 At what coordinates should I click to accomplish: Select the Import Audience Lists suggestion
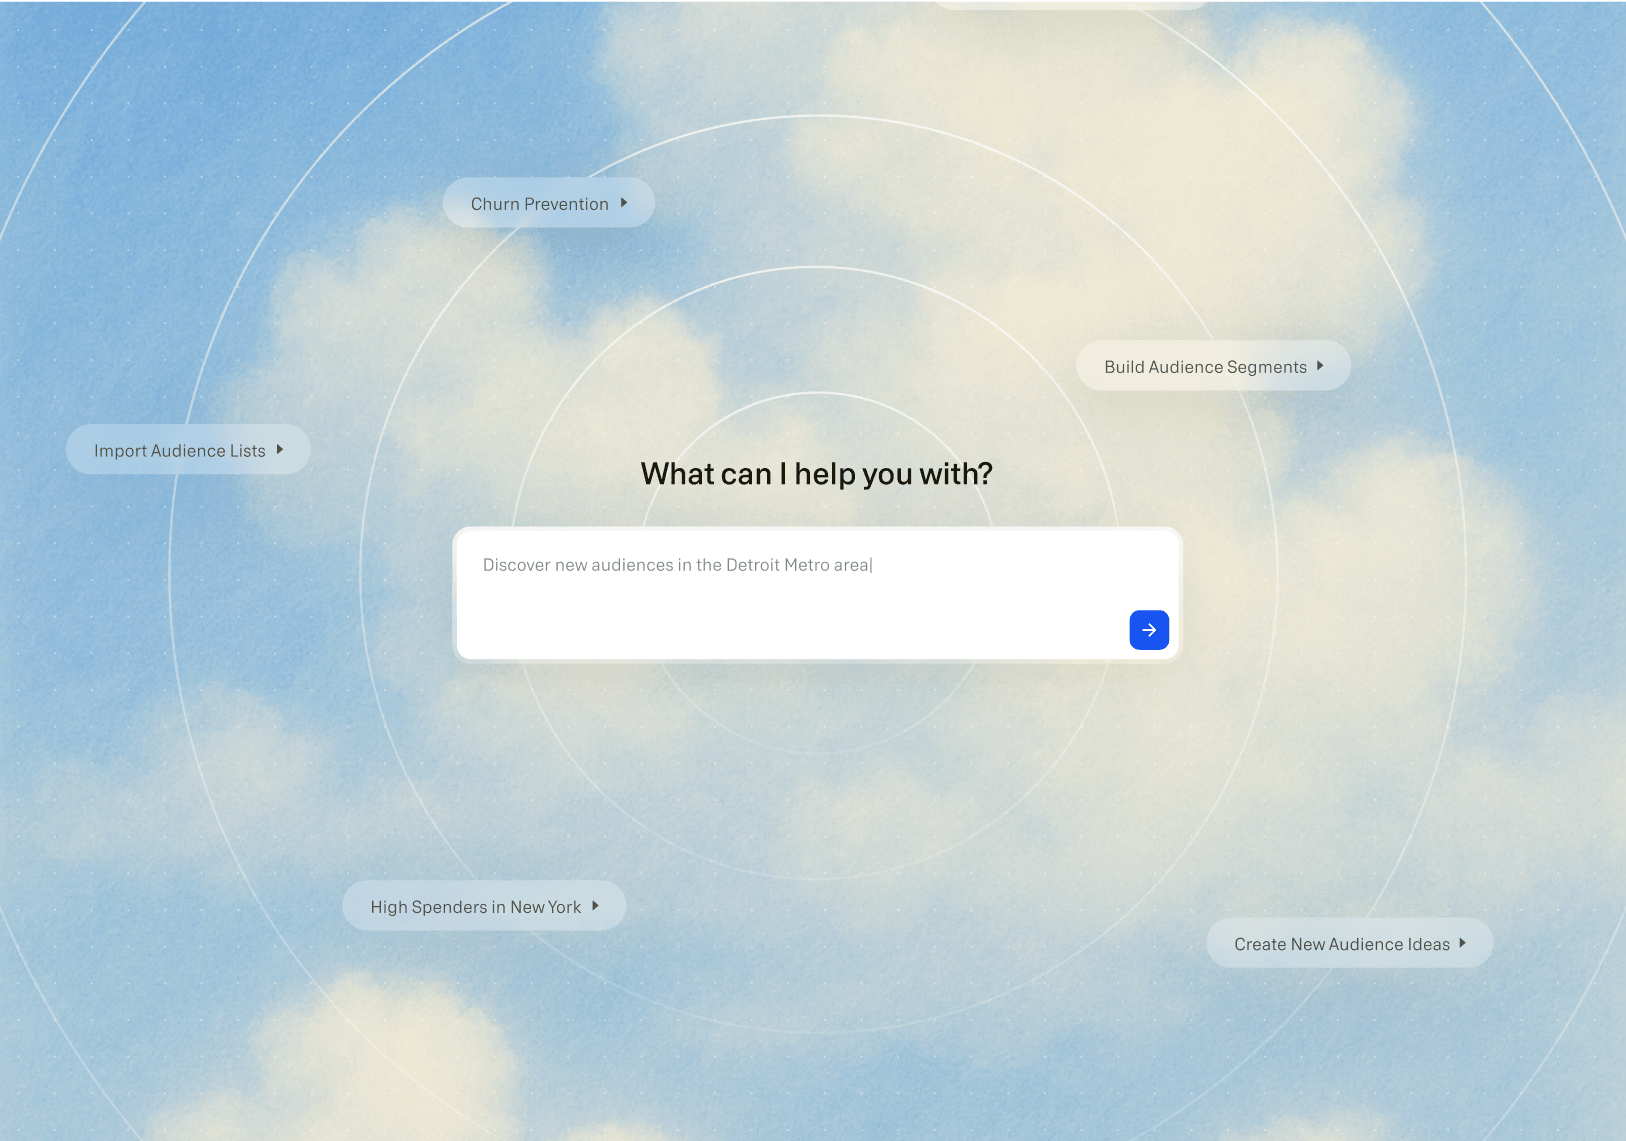(188, 450)
